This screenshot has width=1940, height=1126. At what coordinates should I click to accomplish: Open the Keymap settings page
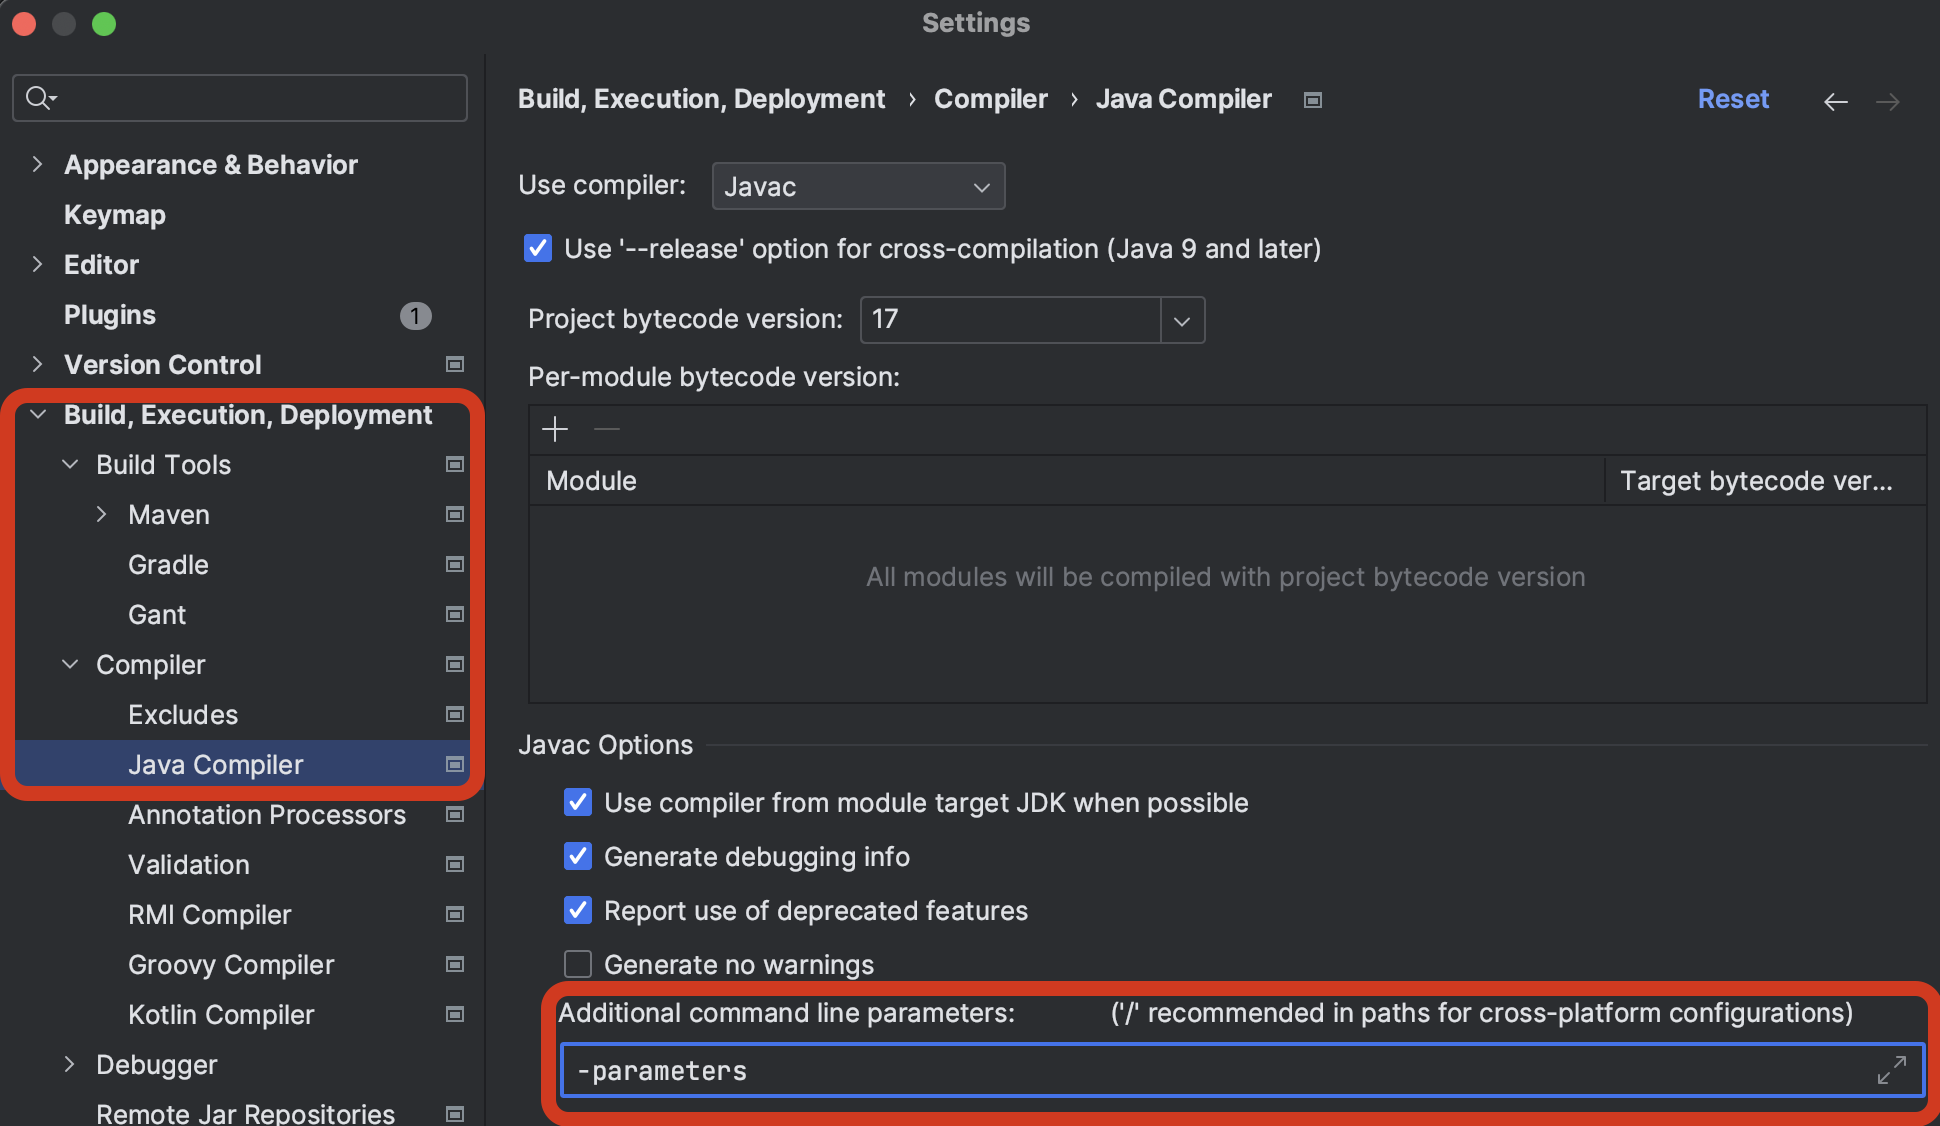click(x=115, y=215)
